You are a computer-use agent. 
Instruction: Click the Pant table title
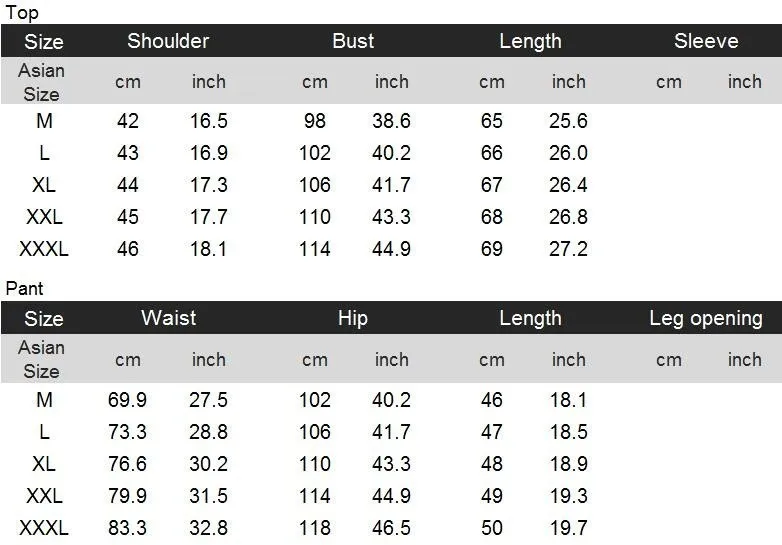(24, 289)
